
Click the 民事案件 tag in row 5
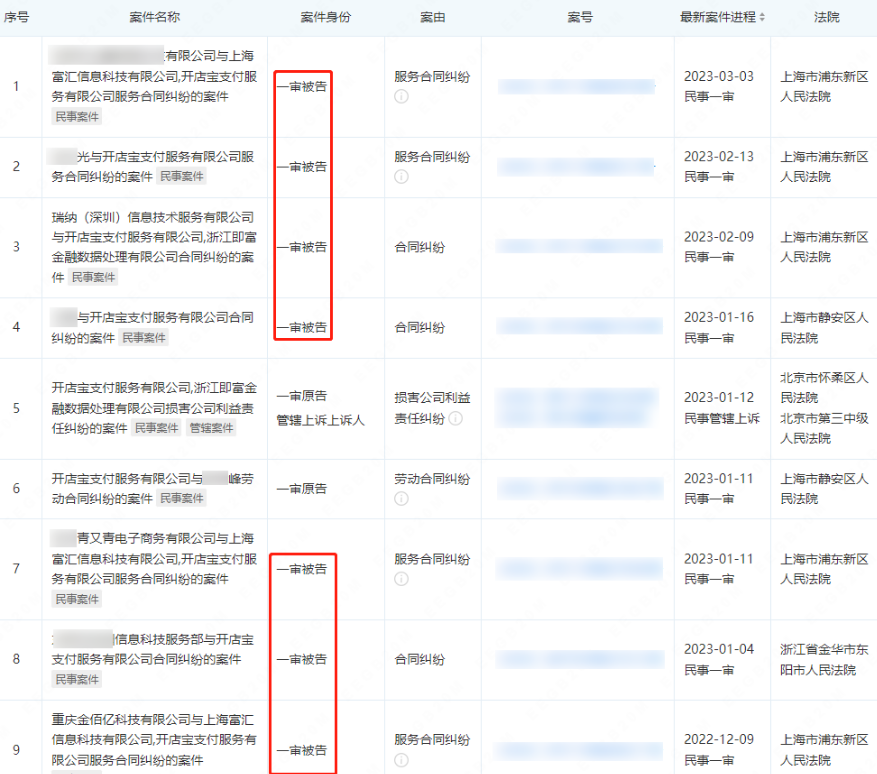(x=156, y=428)
